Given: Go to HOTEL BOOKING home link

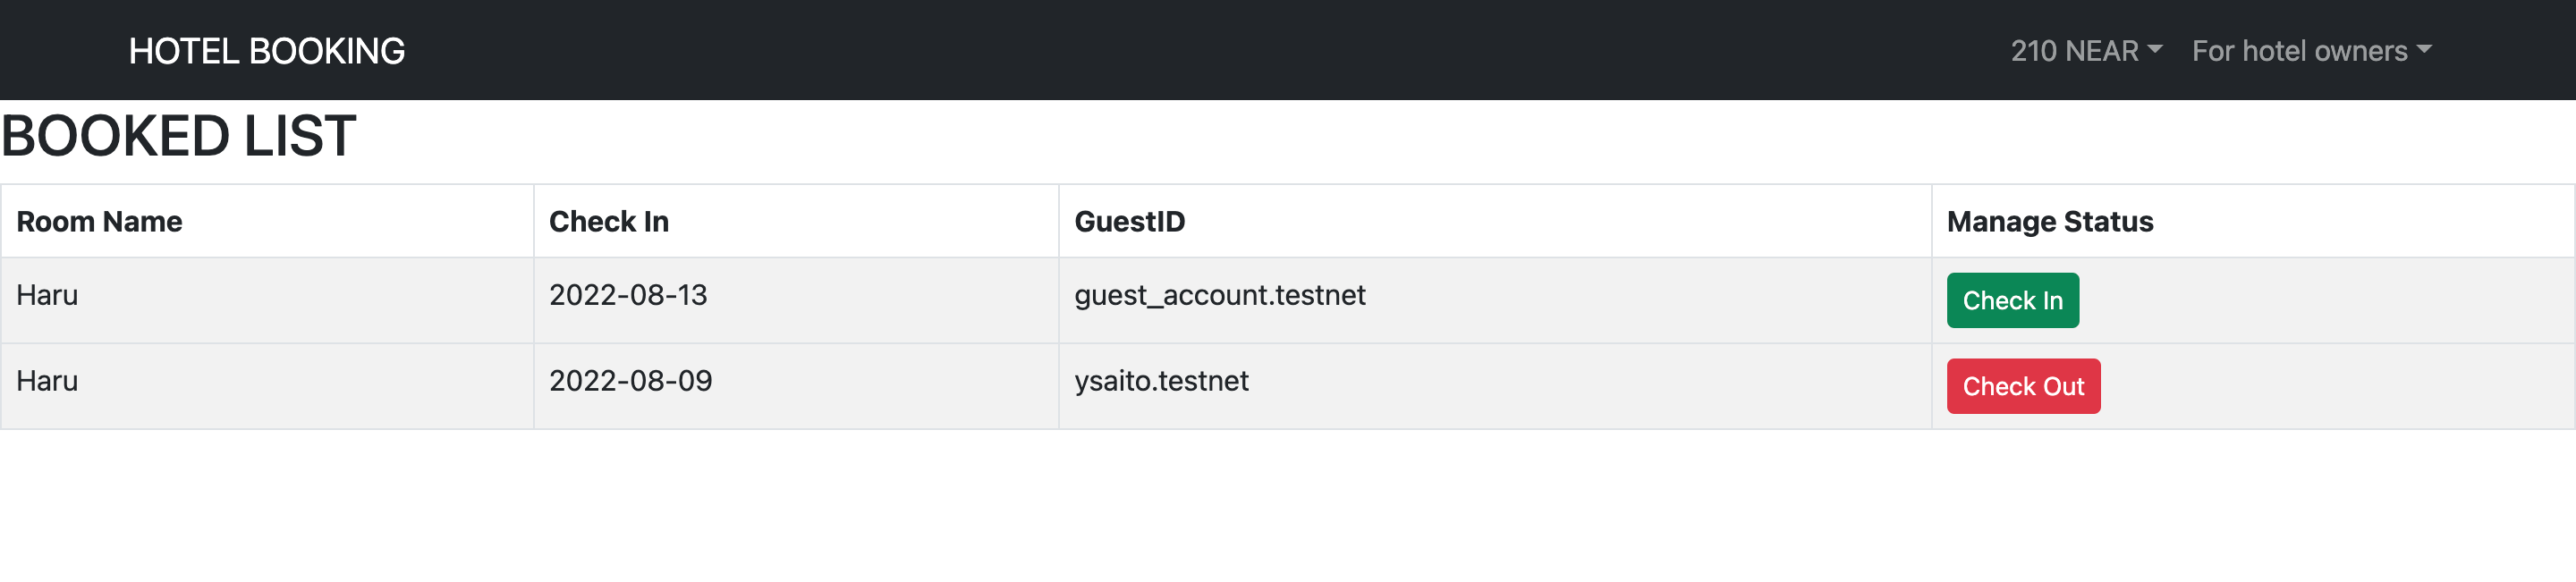Looking at the screenshot, I should 267,51.
